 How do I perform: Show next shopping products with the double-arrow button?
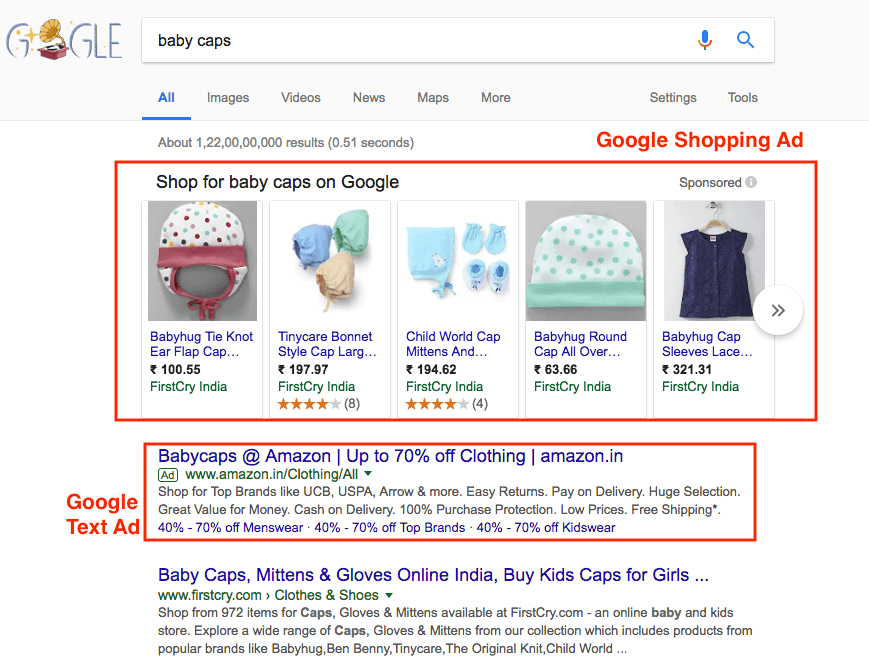pyautogui.click(x=778, y=310)
